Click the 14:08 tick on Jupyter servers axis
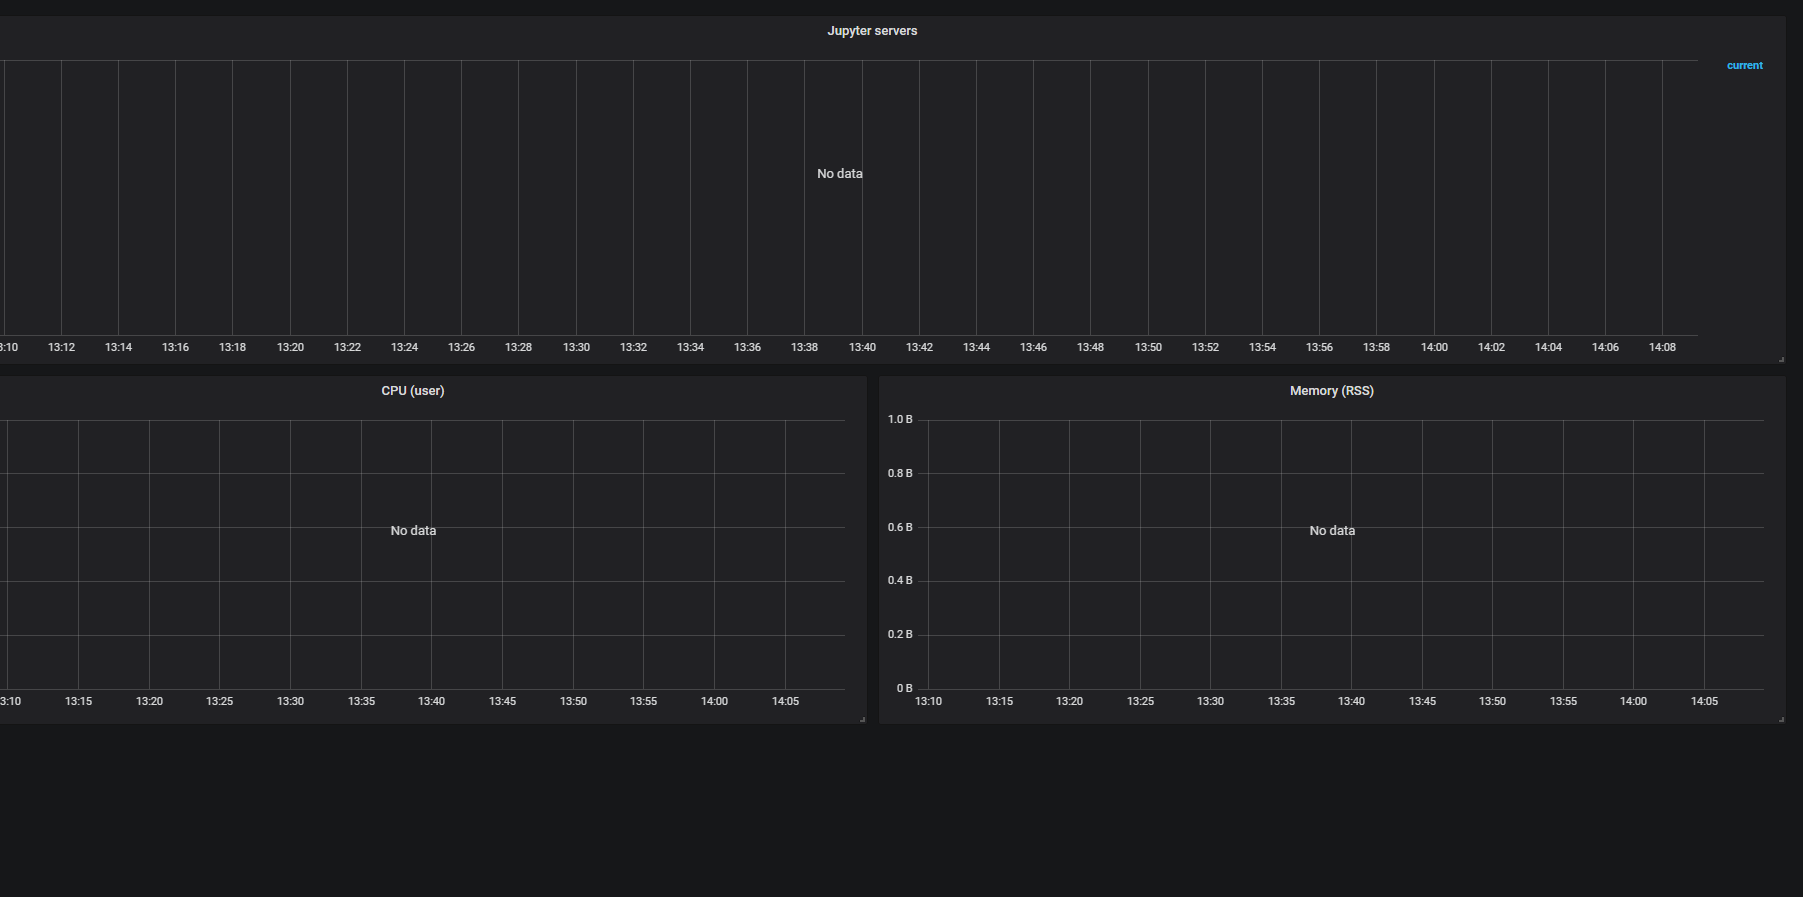Image resolution: width=1803 pixels, height=897 pixels. 1662,347
